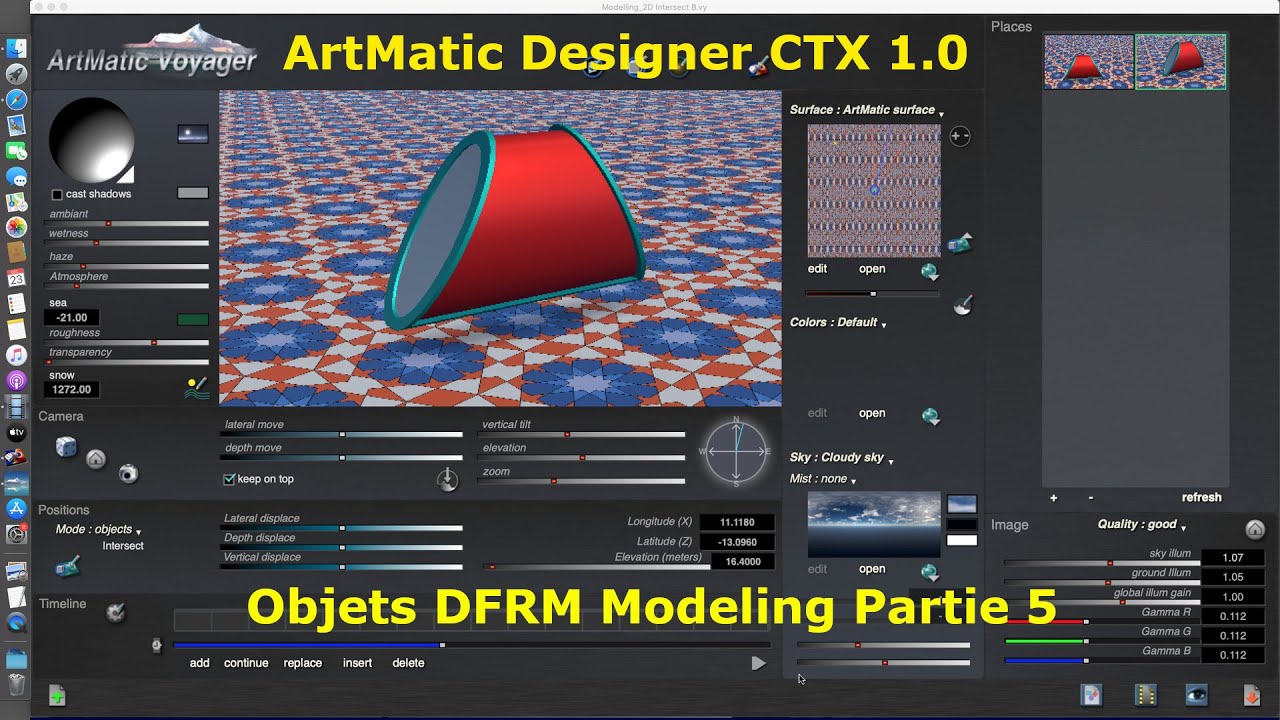
Task: Click the globe icon in Sky section
Action: click(930, 572)
